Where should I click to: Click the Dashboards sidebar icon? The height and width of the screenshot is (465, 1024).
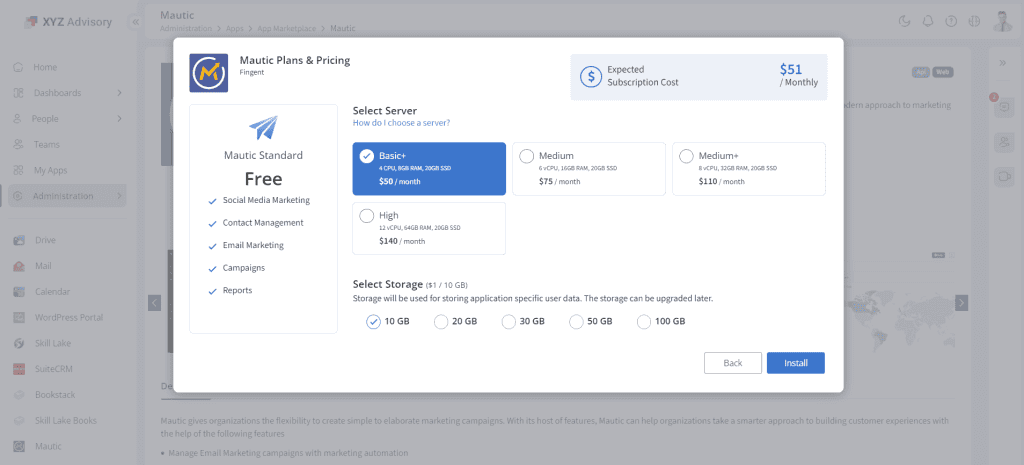pyautogui.click(x=18, y=93)
